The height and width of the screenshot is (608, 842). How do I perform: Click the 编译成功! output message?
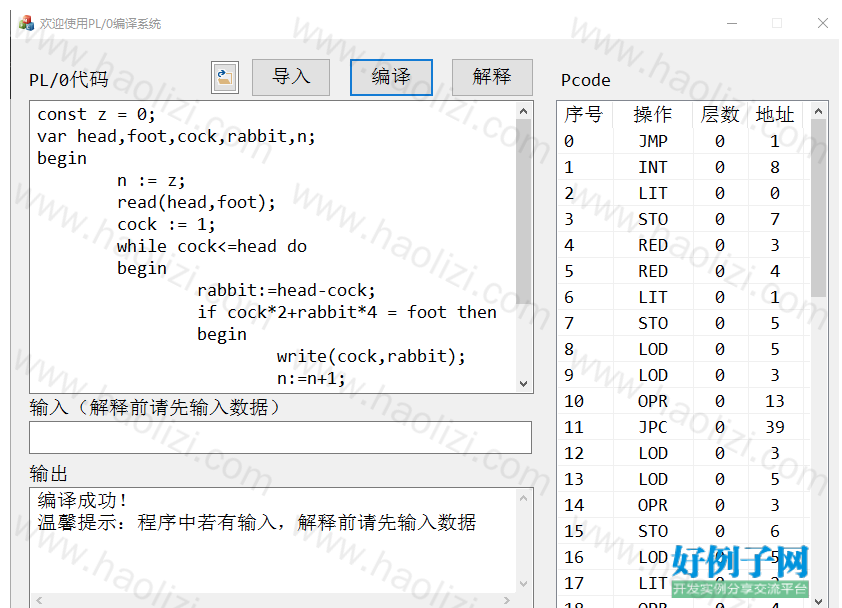tap(82, 501)
